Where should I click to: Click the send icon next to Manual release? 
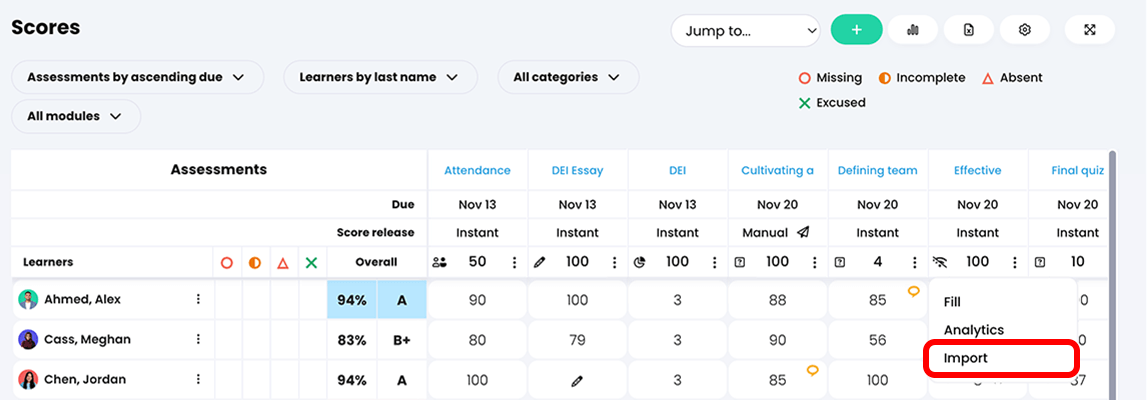[x=803, y=232]
